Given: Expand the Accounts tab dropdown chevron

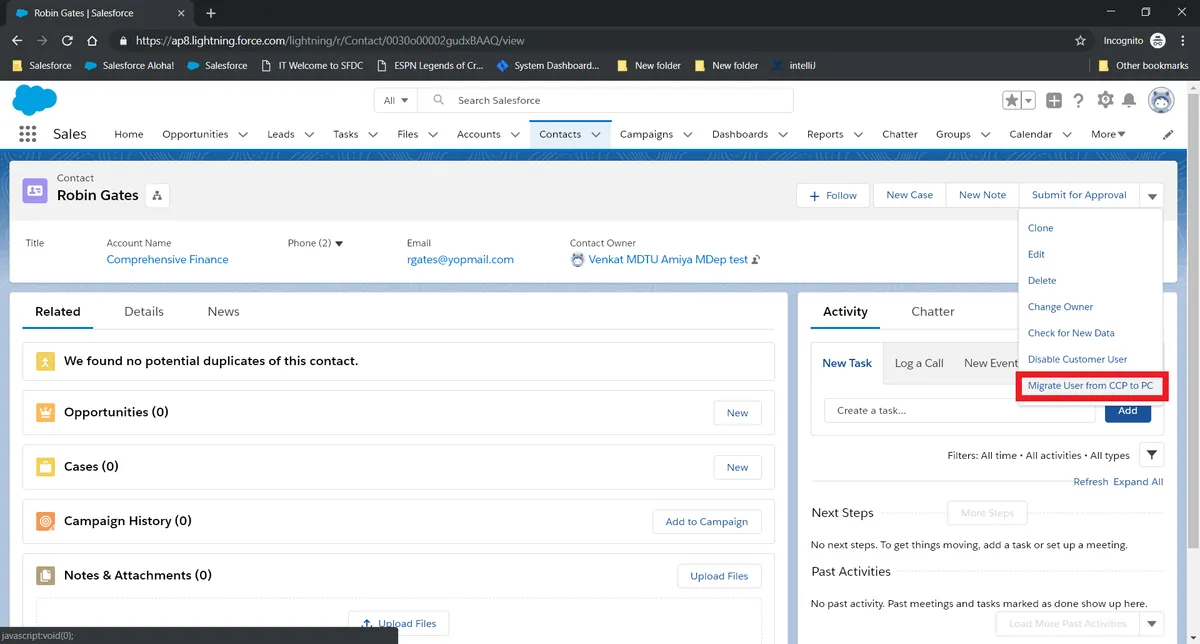Looking at the screenshot, I should coord(515,134).
